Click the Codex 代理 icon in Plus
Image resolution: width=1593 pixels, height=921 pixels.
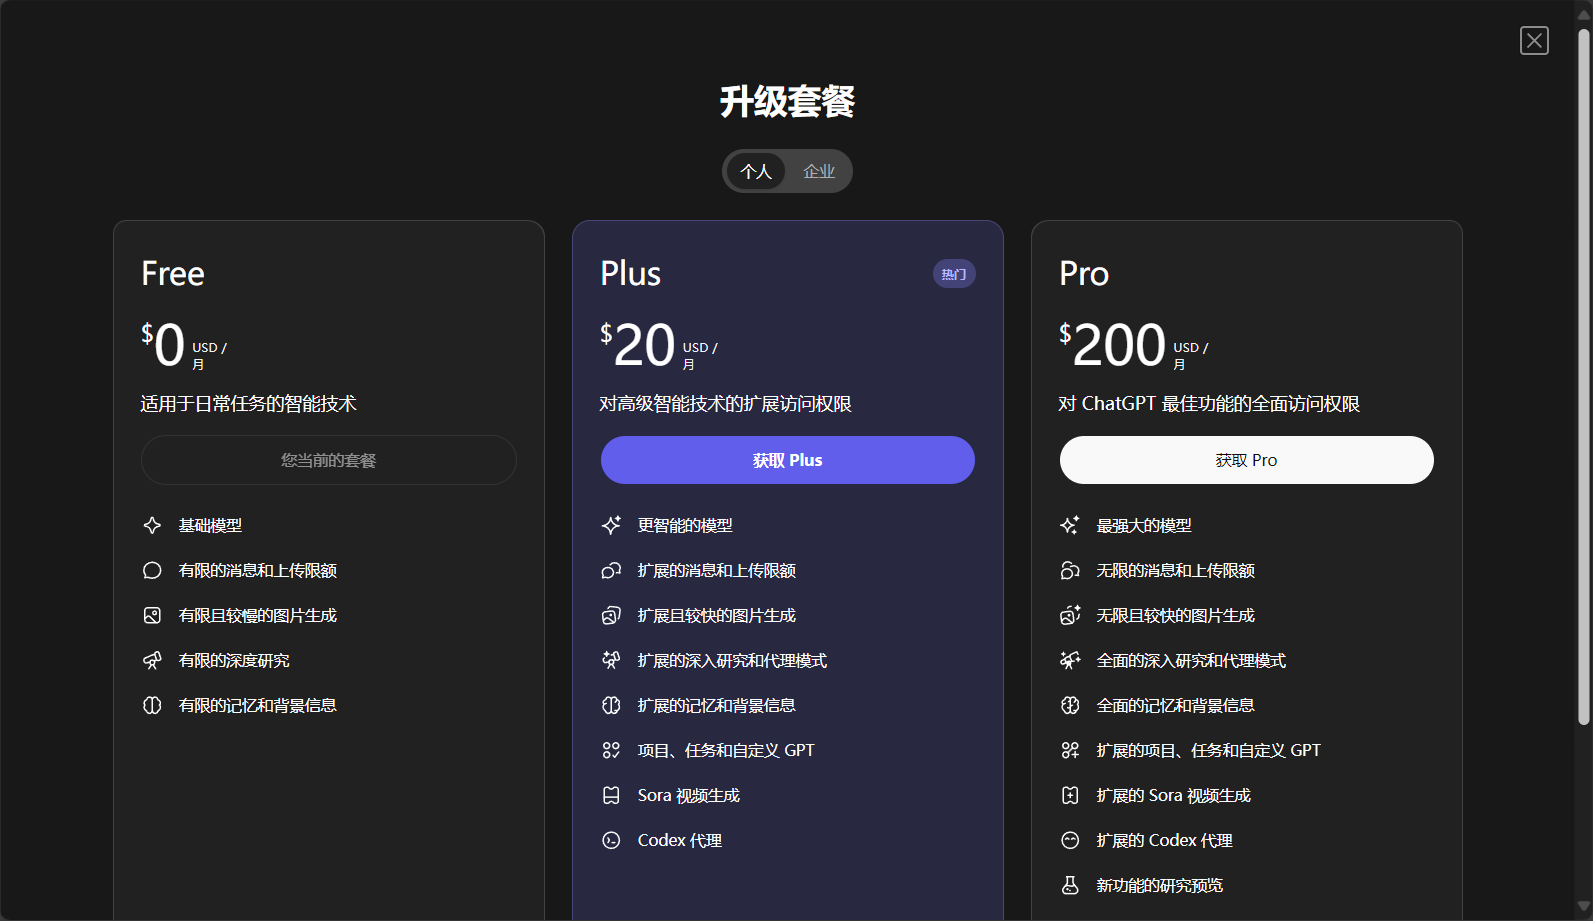(611, 840)
